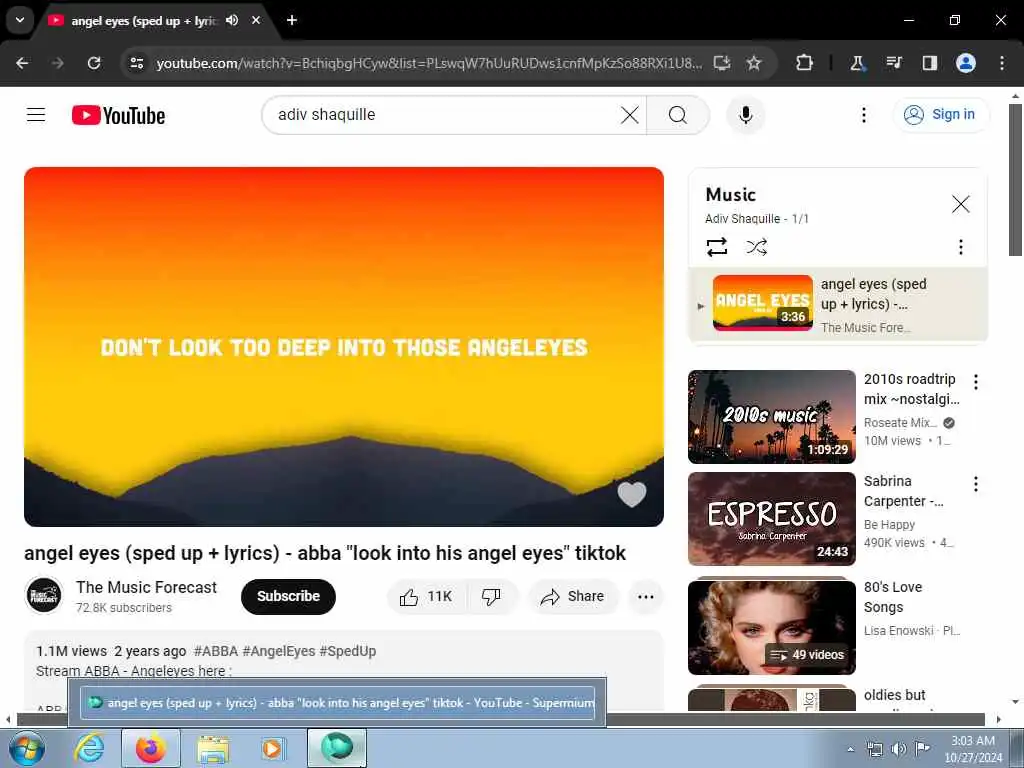
Task: Toggle shuffle playlist in Music panel
Action: coord(756,247)
